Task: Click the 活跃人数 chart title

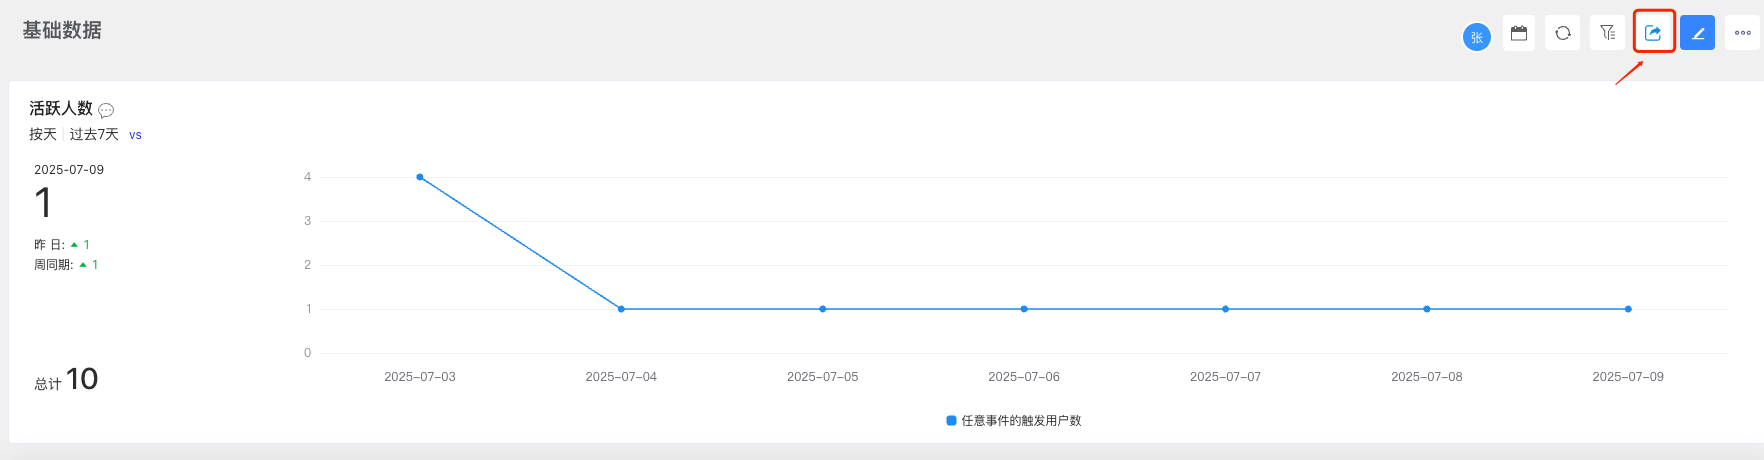Action: coord(61,108)
